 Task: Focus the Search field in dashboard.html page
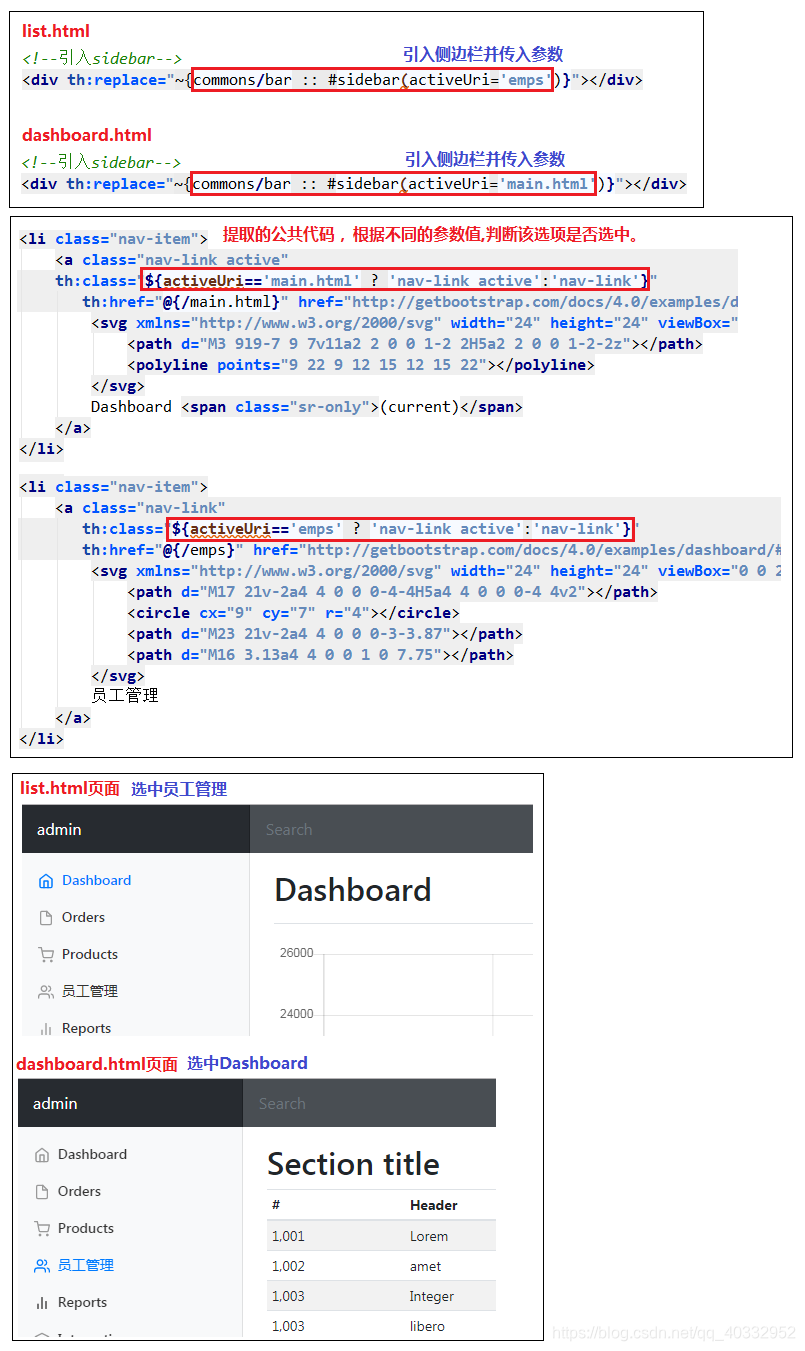tap(369, 1104)
